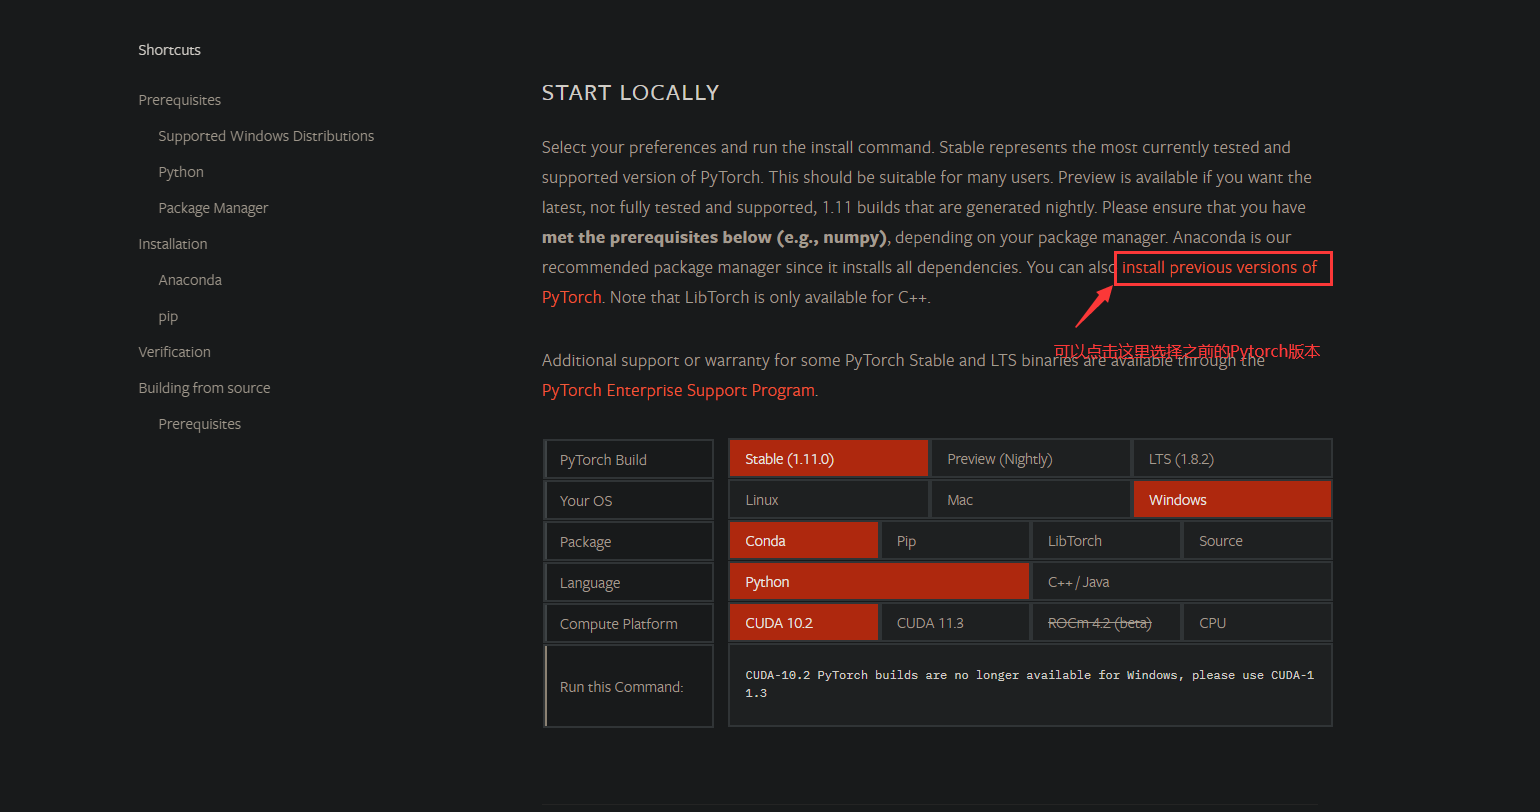Select the Source package option

(x=1257, y=541)
